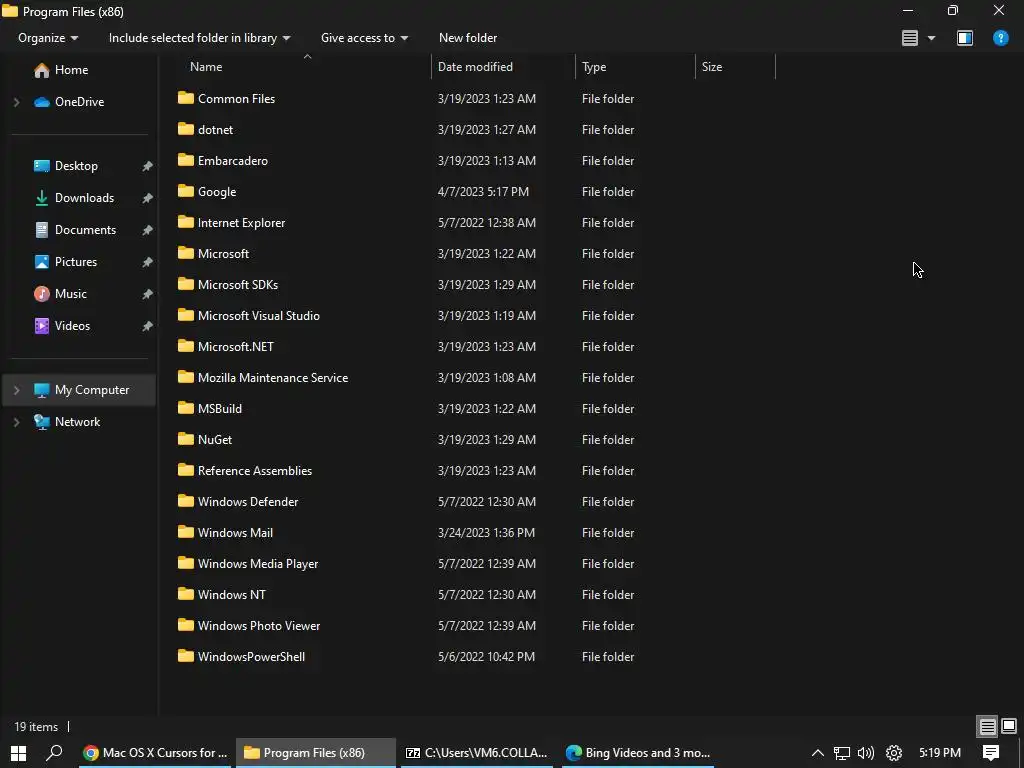Click the WindowsPowerShell folder icon
1024x768 pixels.
pos(185,656)
